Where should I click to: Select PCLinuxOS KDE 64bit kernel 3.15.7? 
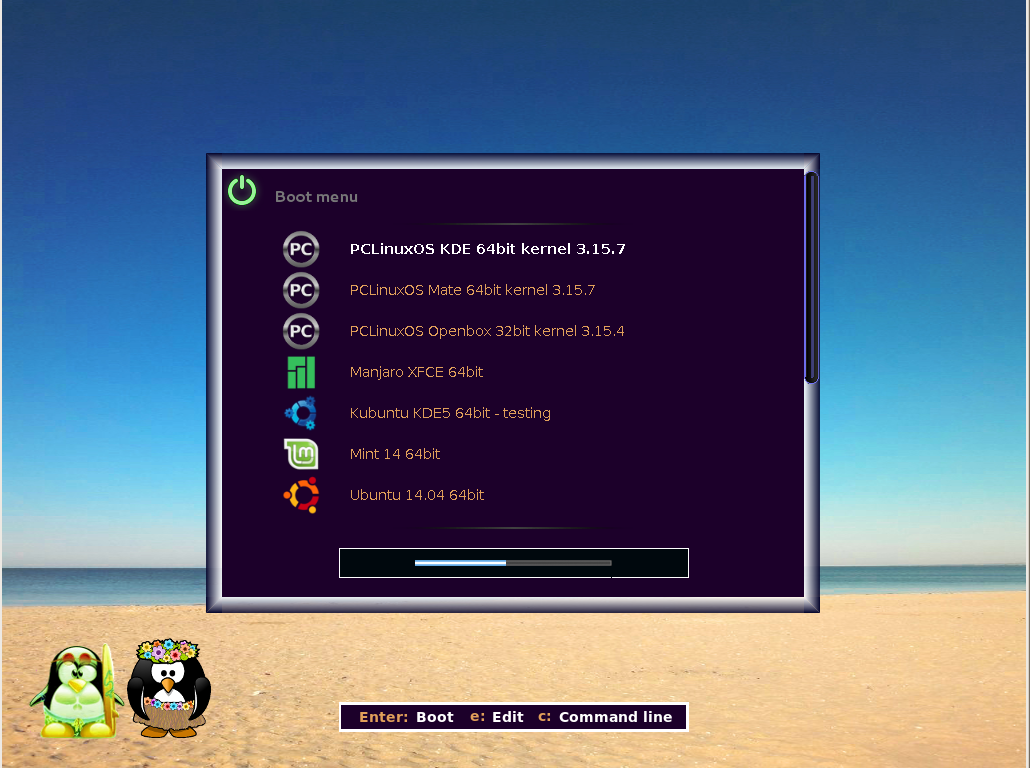tap(487, 249)
